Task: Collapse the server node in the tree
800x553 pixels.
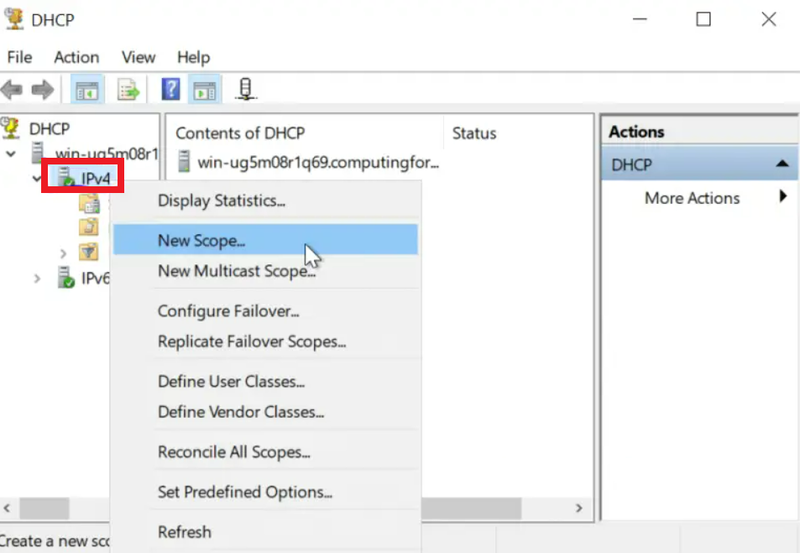Action: [11, 153]
